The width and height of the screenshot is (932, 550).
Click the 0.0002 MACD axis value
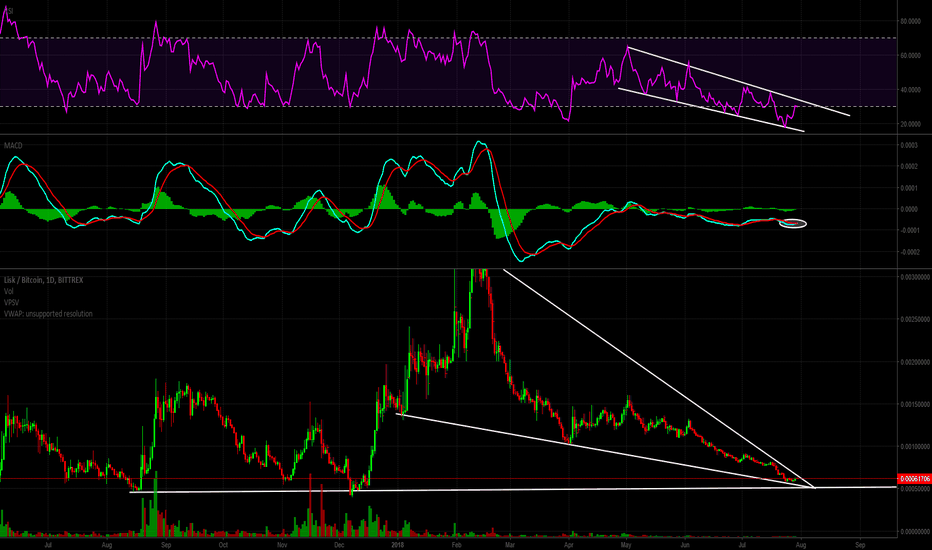(909, 166)
